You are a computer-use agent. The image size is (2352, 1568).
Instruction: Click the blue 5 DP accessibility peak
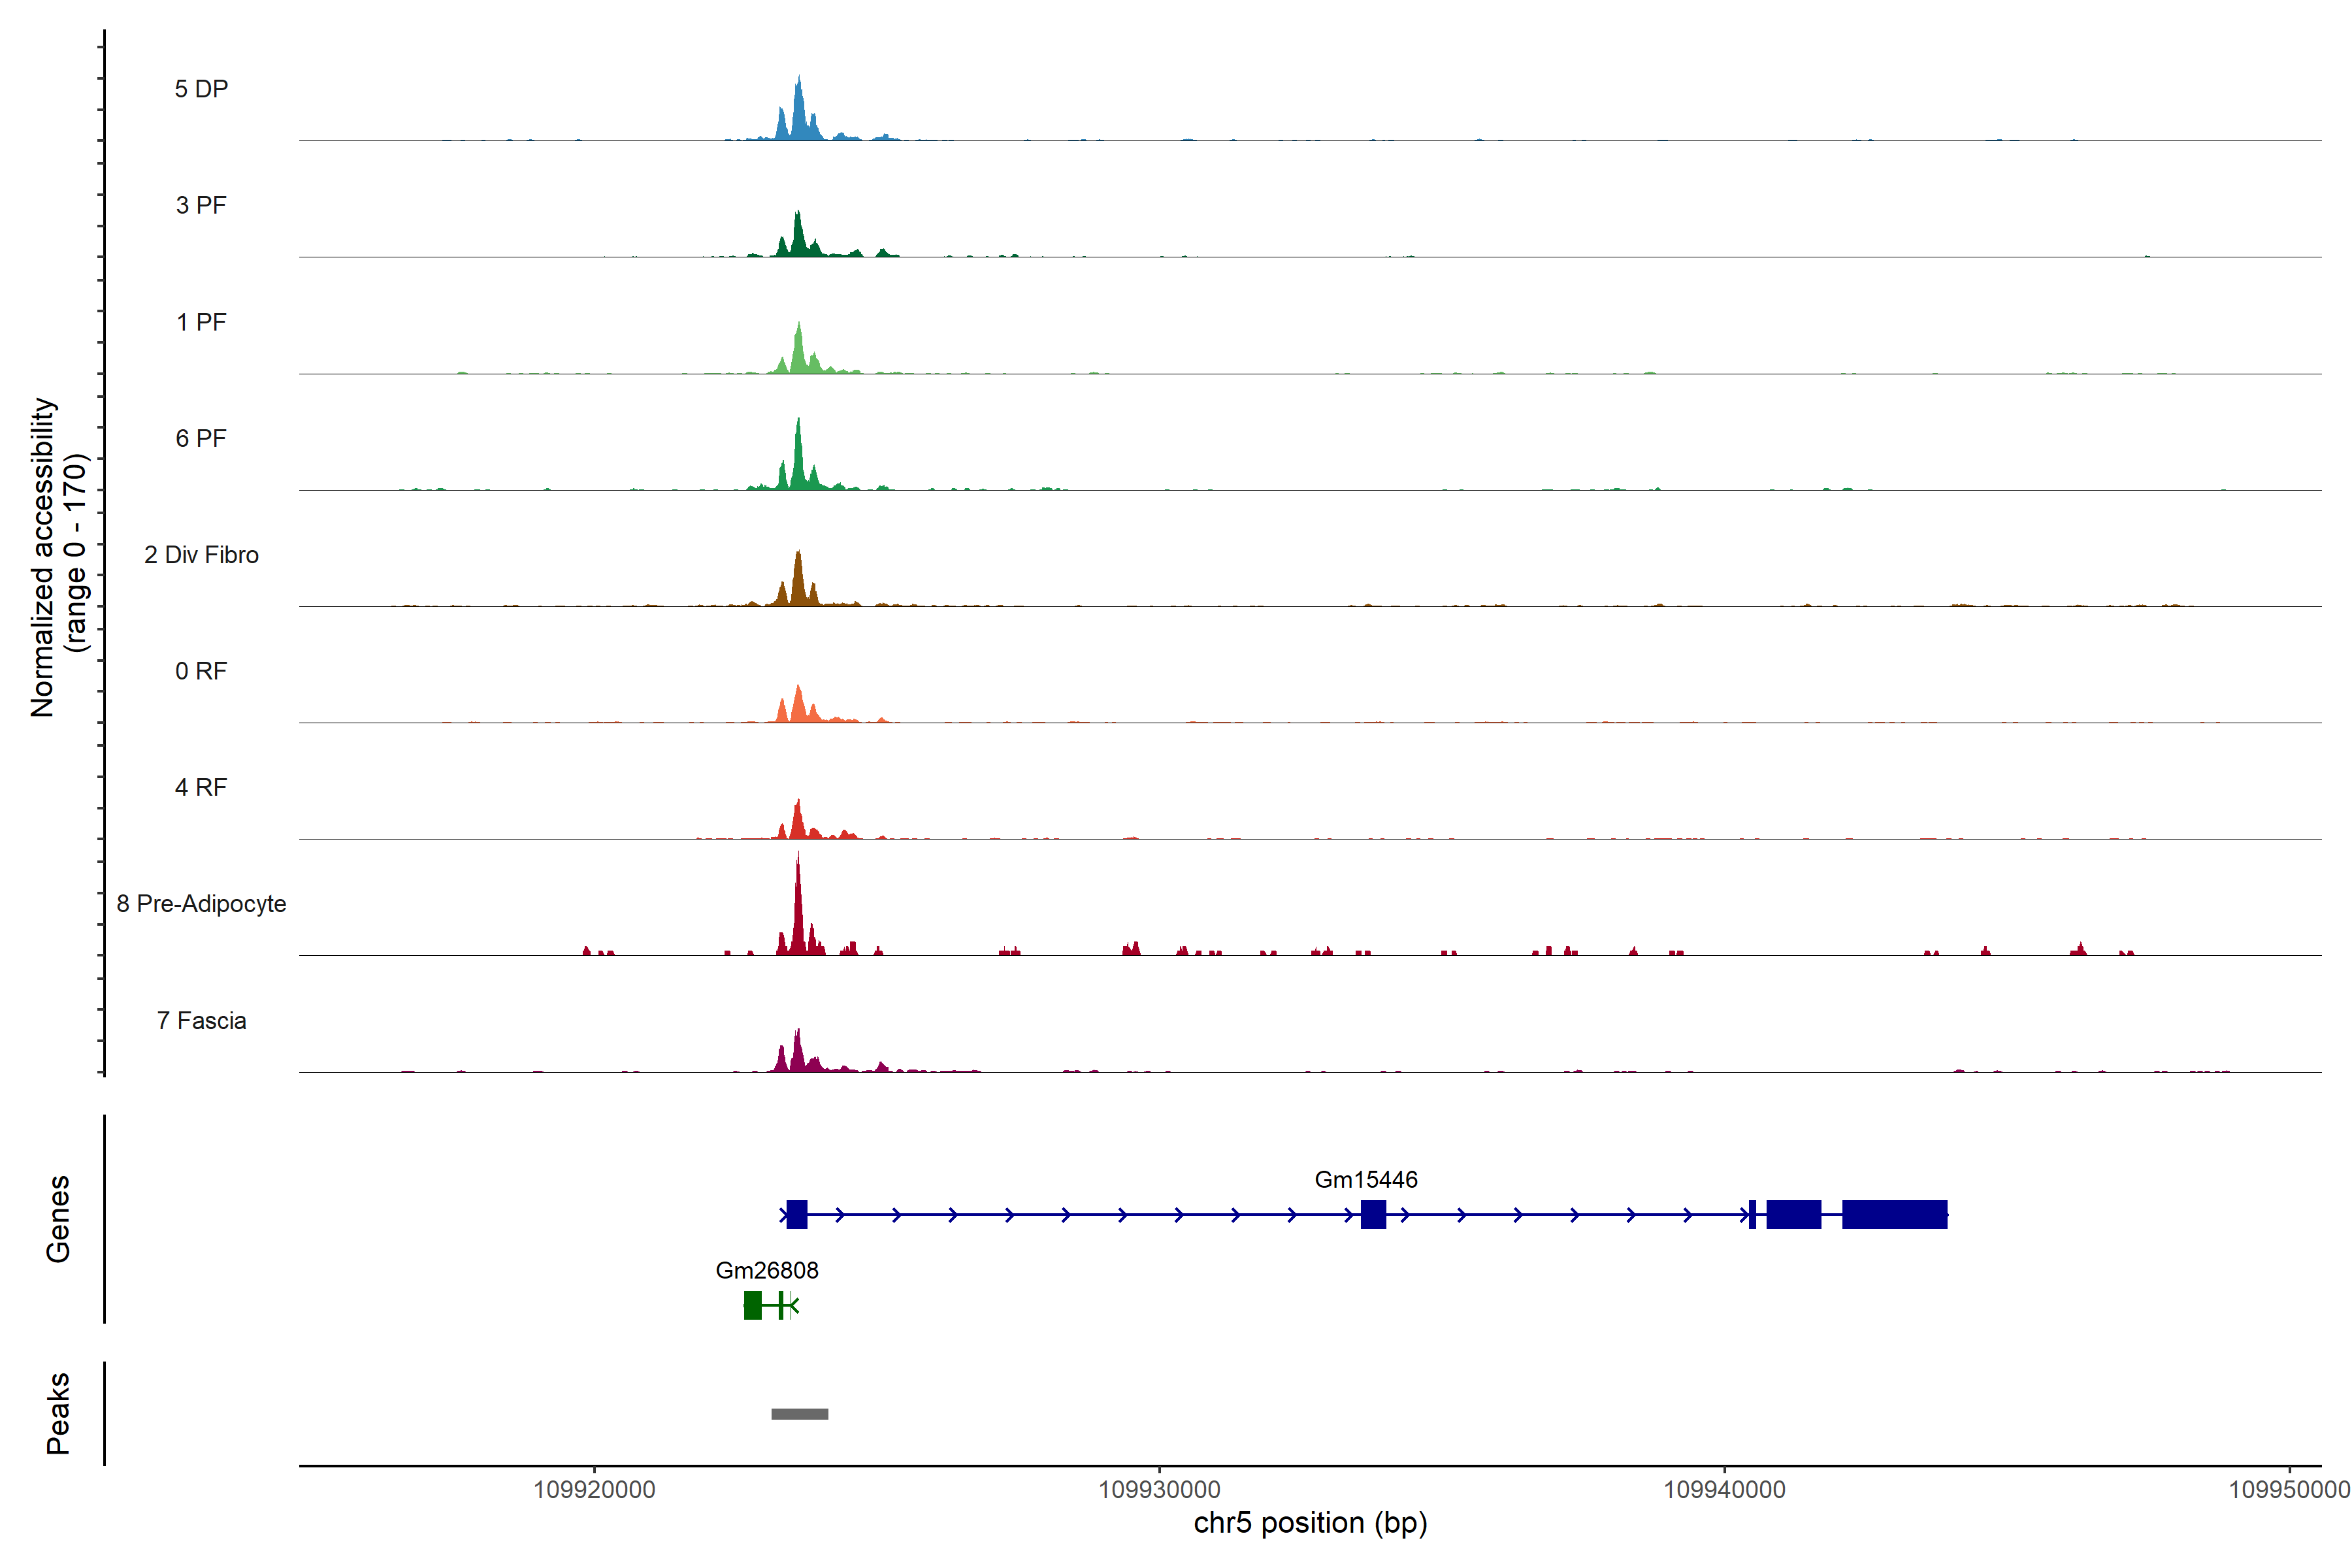pyautogui.click(x=798, y=115)
